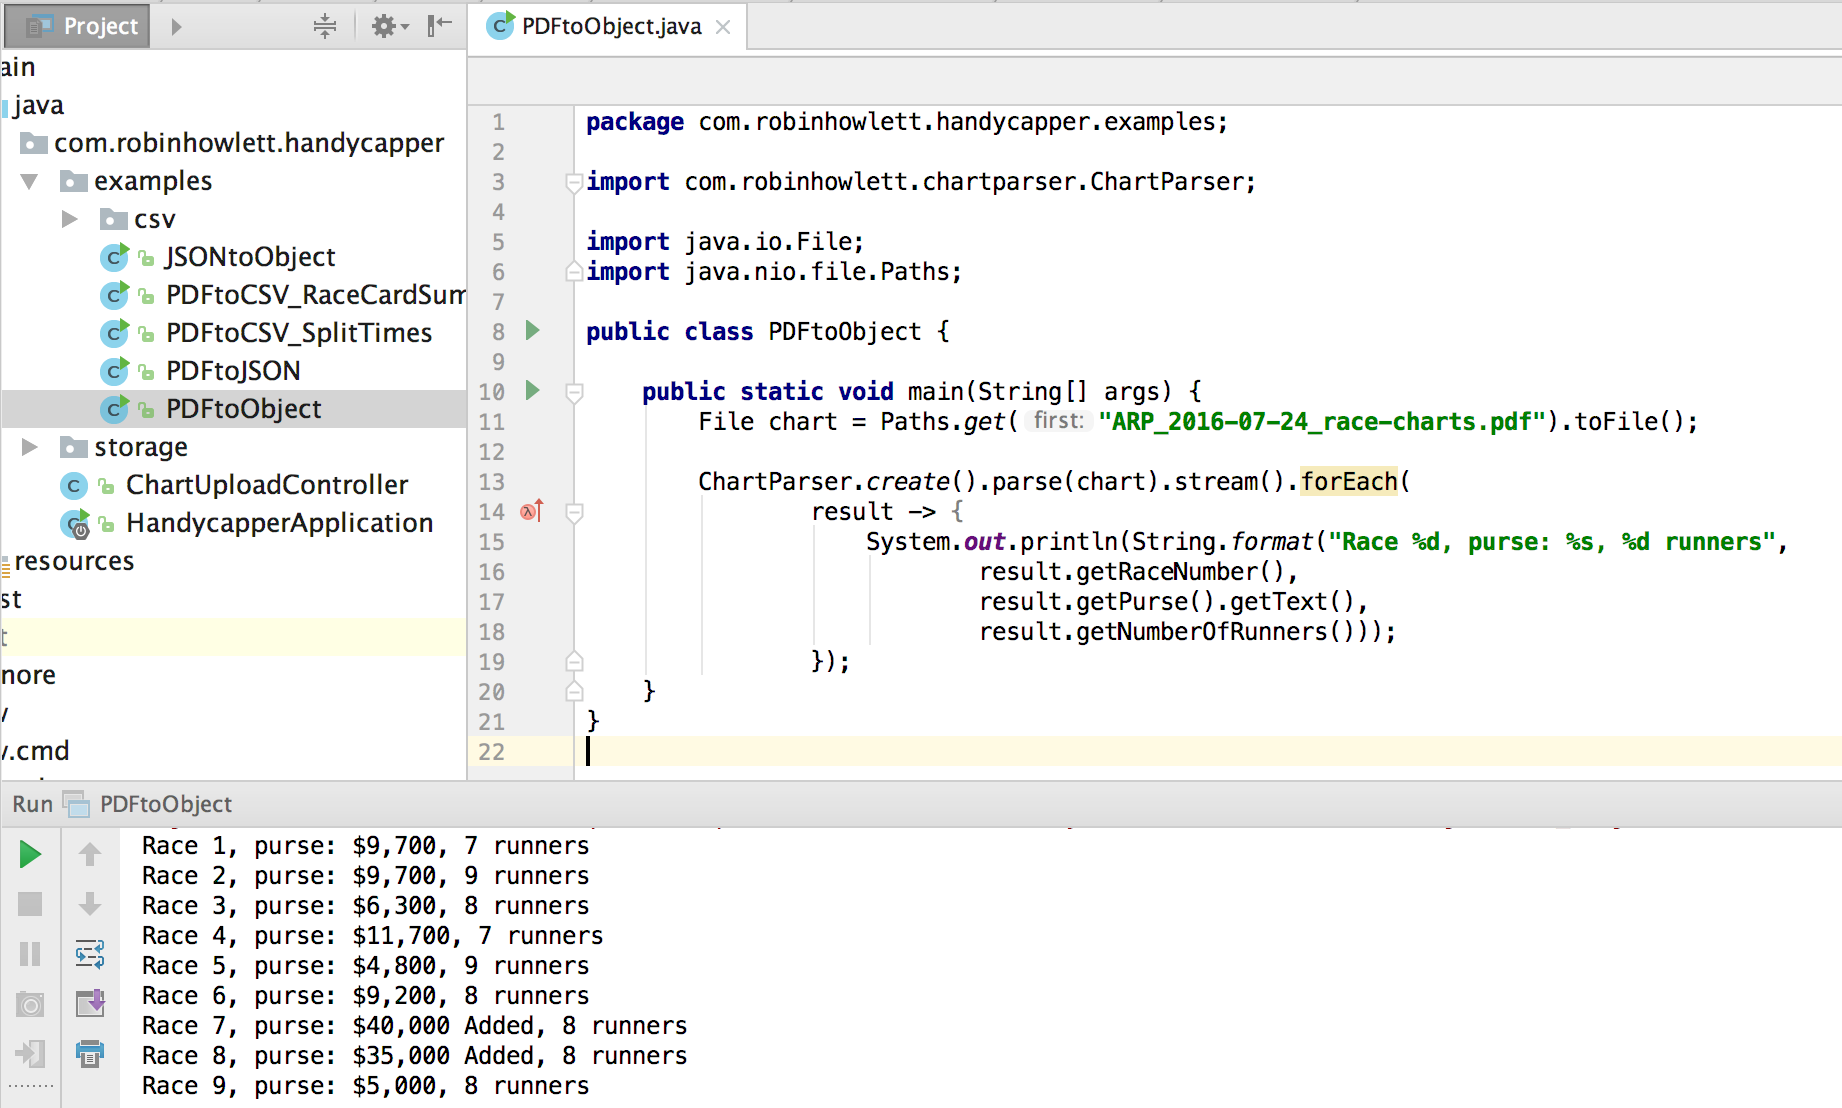The width and height of the screenshot is (1842, 1108).
Task: Click the Collapse All icon in Project toolbar
Action: (x=325, y=26)
